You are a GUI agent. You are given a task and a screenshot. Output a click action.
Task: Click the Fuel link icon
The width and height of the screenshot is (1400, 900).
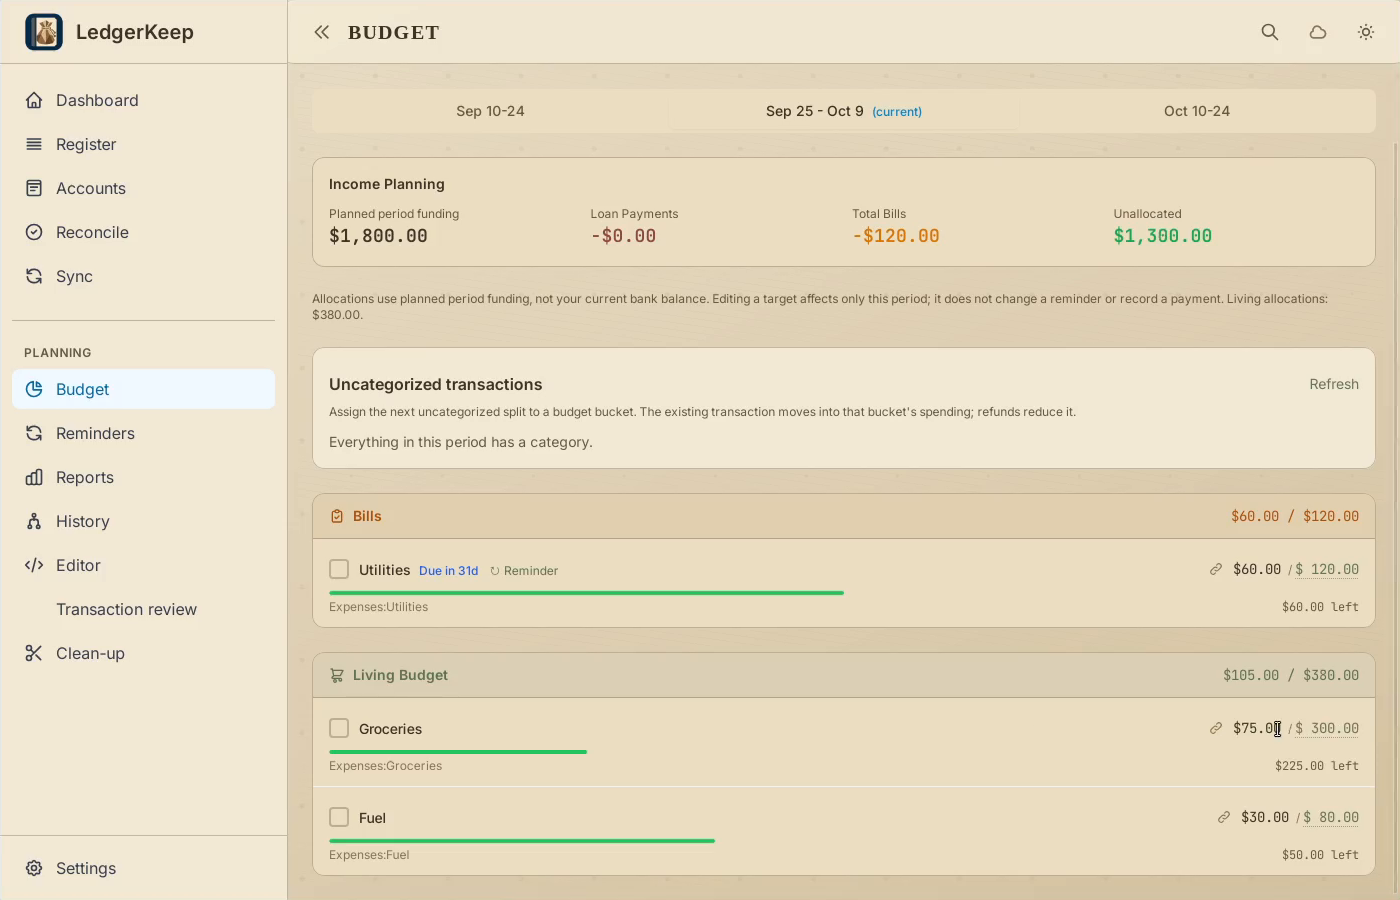tap(1224, 817)
